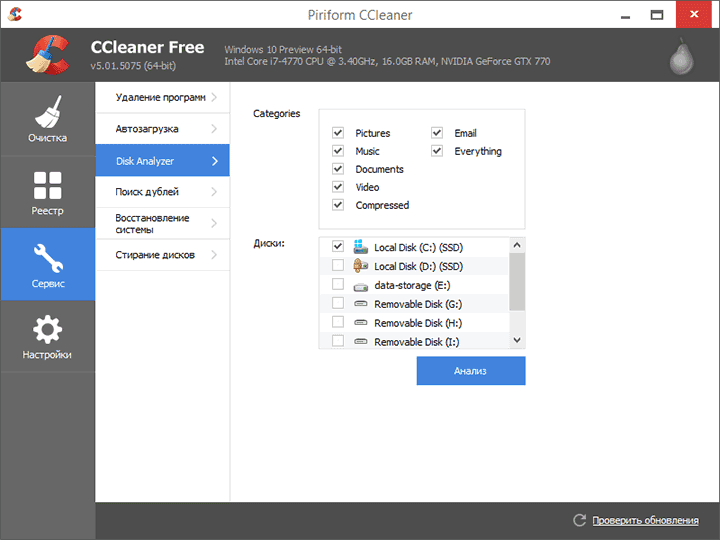The image size is (720, 540).
Task: Click the data-storage (E:) drive icon
Action: coord(360,287)
